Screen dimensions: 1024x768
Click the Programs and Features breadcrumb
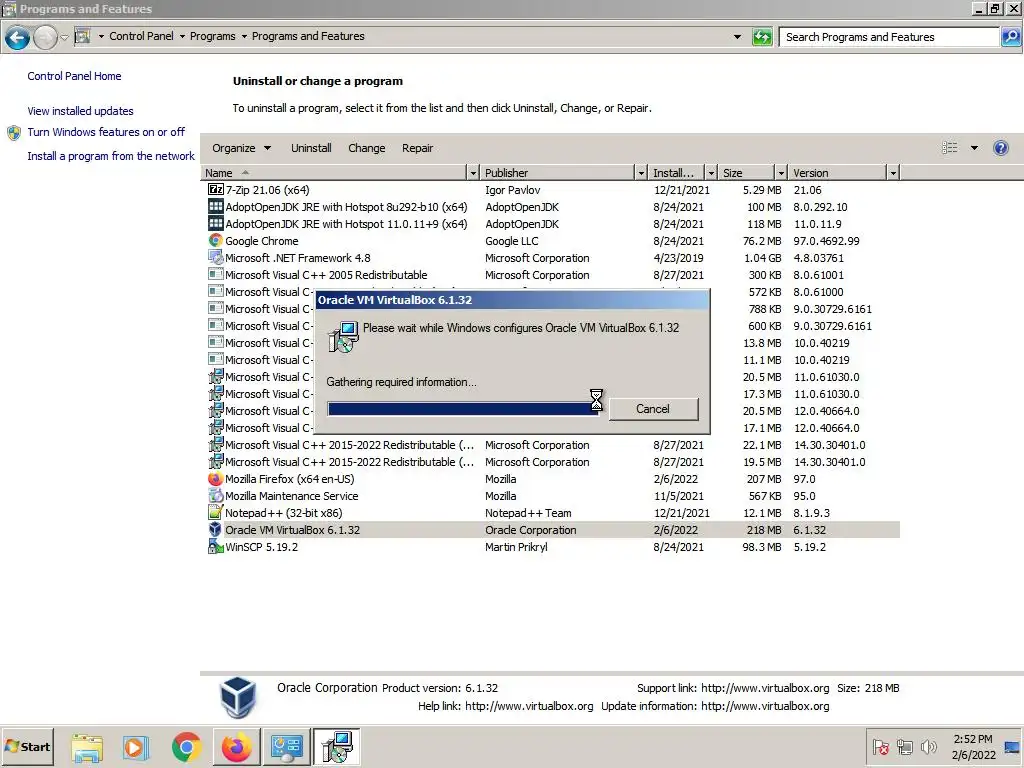pos(308,36)
